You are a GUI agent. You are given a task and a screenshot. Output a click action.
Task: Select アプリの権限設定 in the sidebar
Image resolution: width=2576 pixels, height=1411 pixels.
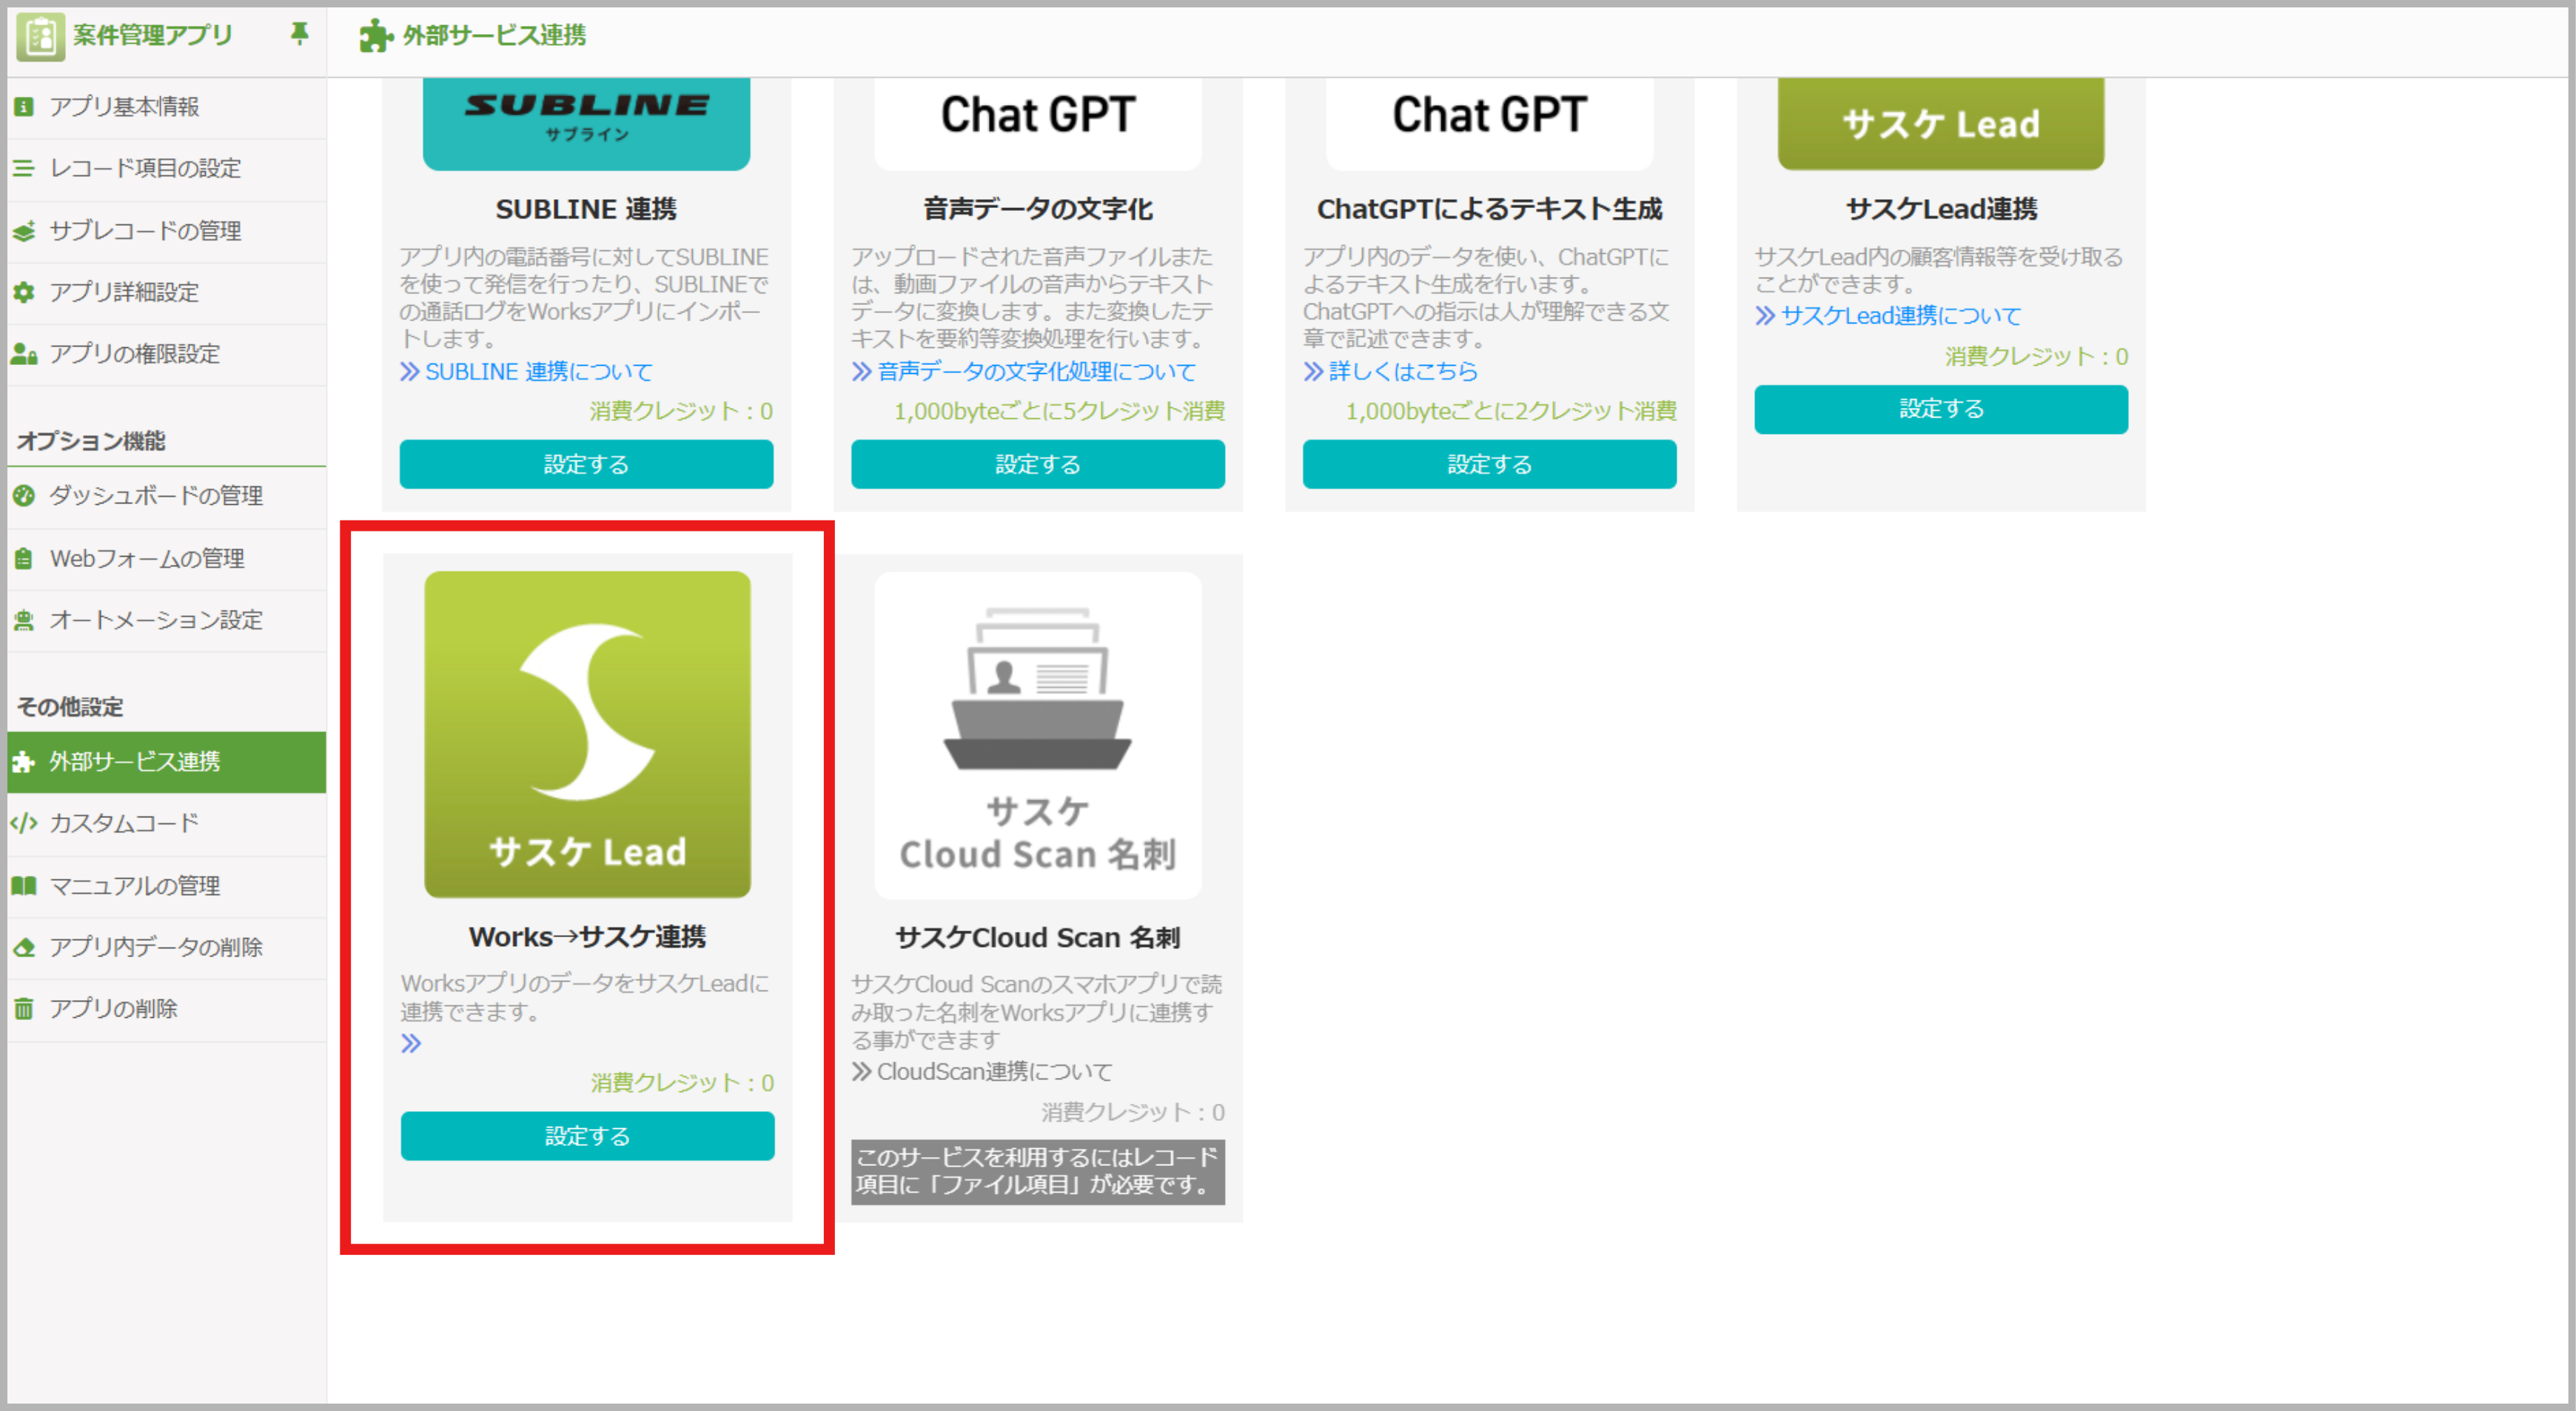pyautogui.click(x=166, y=354)
